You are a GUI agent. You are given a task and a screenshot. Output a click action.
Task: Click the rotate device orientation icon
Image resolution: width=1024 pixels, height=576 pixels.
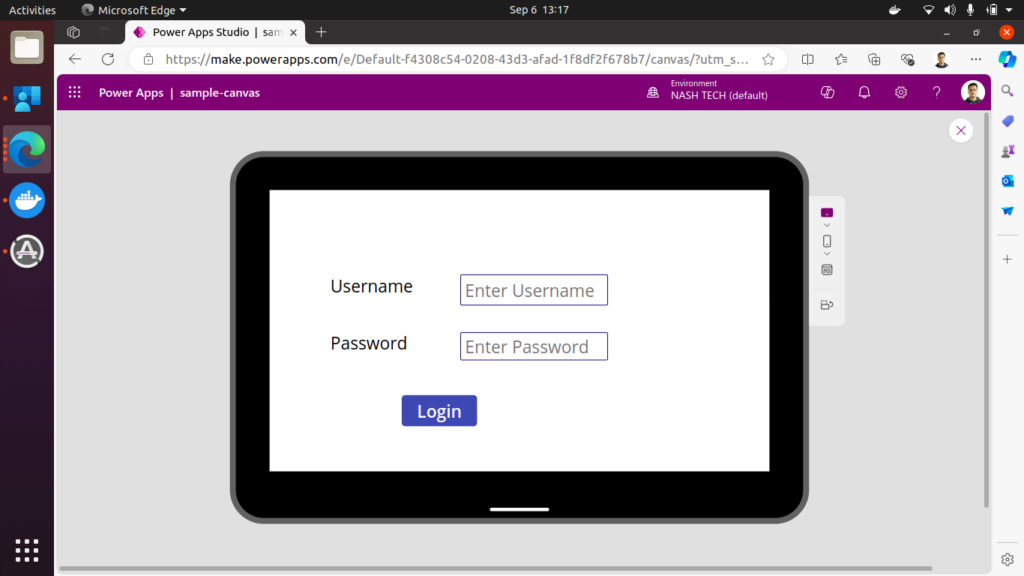coord(827,306)
